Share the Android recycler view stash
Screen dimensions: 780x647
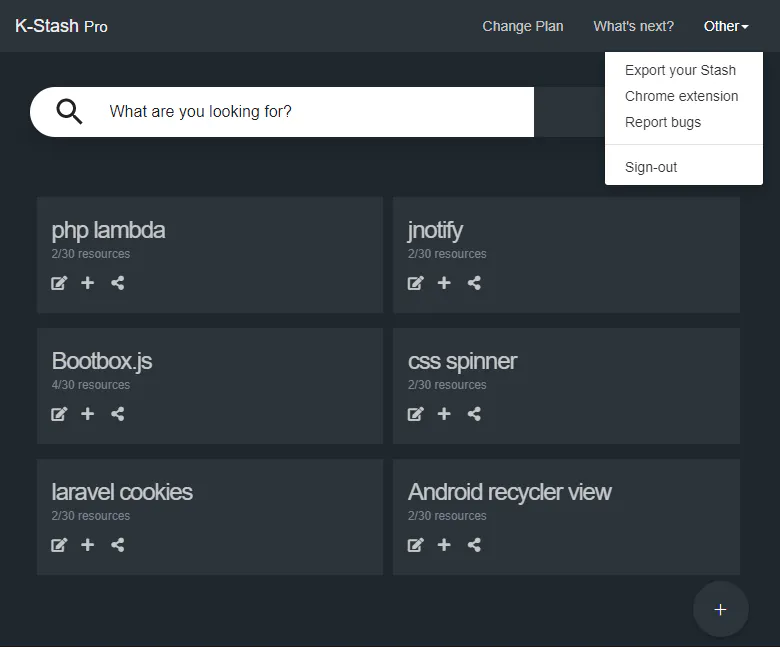coord(474,545)
